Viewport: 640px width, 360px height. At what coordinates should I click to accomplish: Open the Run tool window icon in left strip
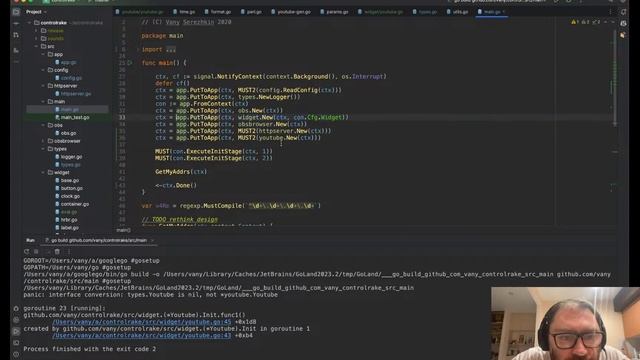[x=16, y=331]
